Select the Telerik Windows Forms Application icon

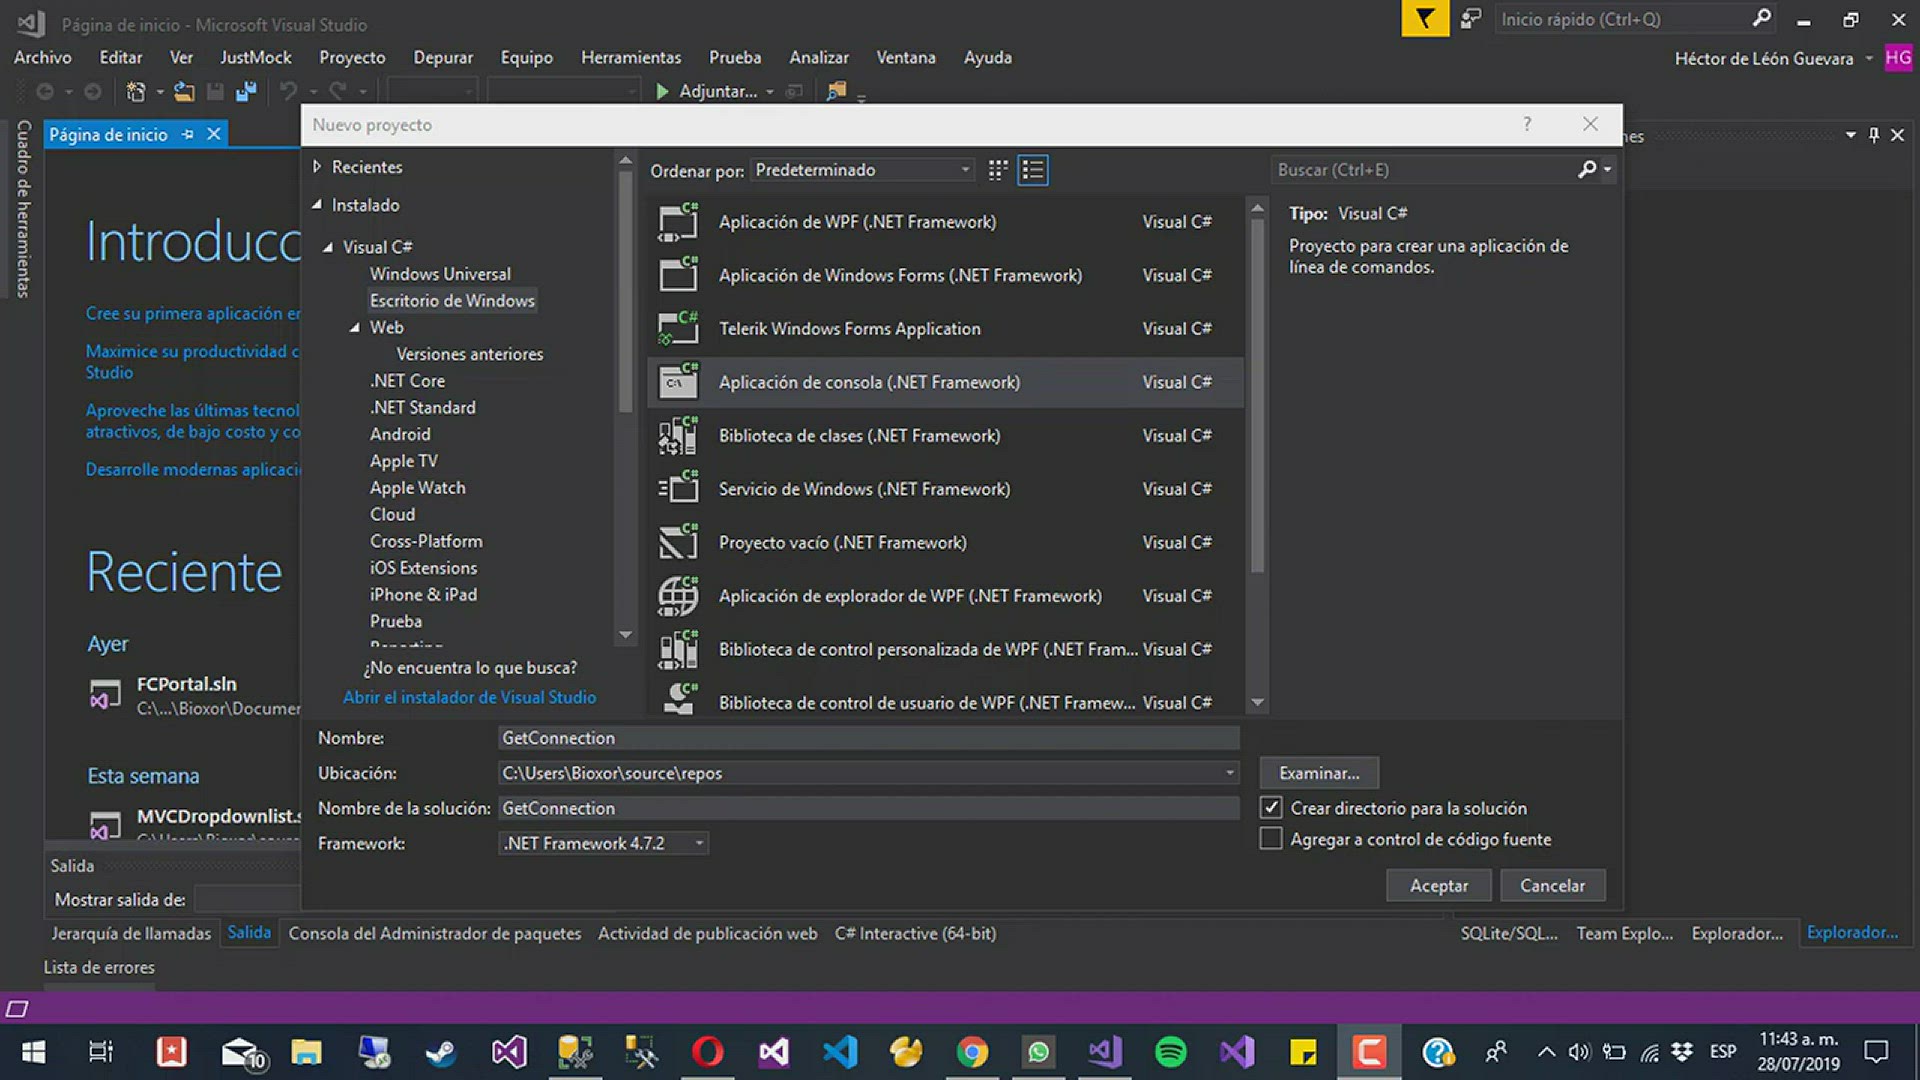pos(678,329)
